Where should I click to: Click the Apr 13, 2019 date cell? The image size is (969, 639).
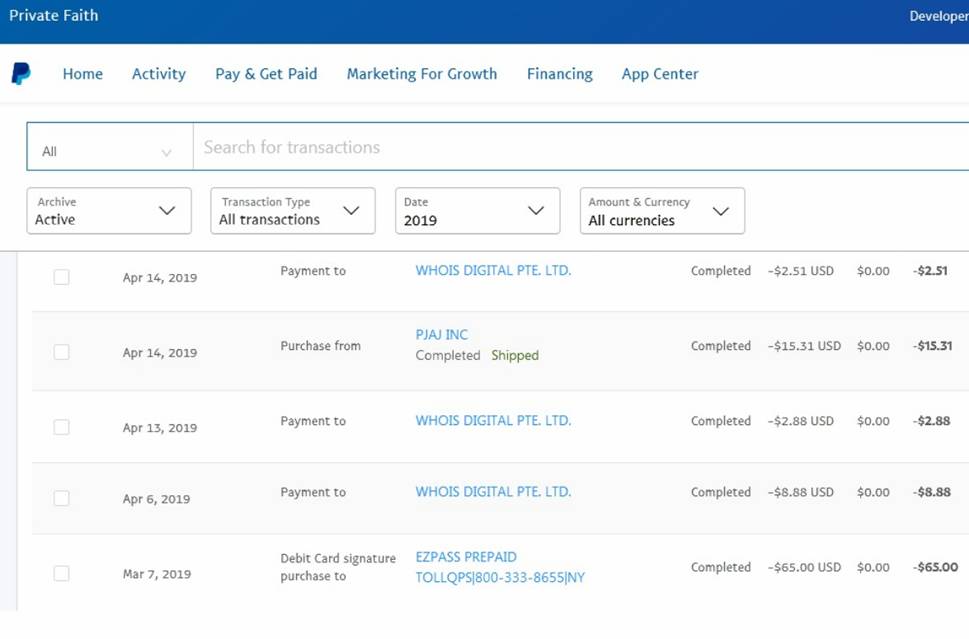[160, 428]
